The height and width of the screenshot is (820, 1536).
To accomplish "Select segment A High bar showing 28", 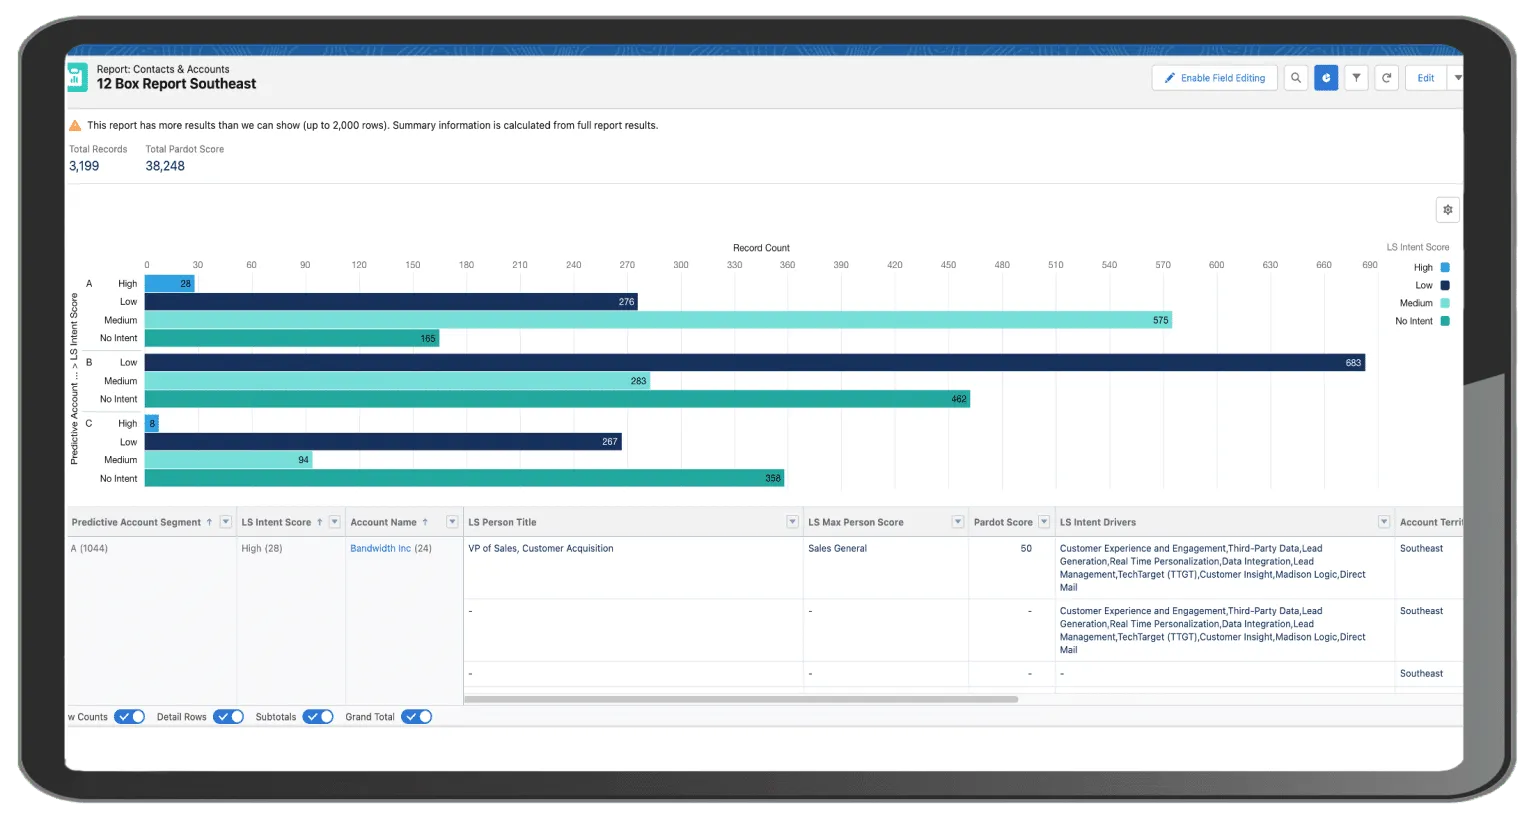I will click(x=170, y=284).
